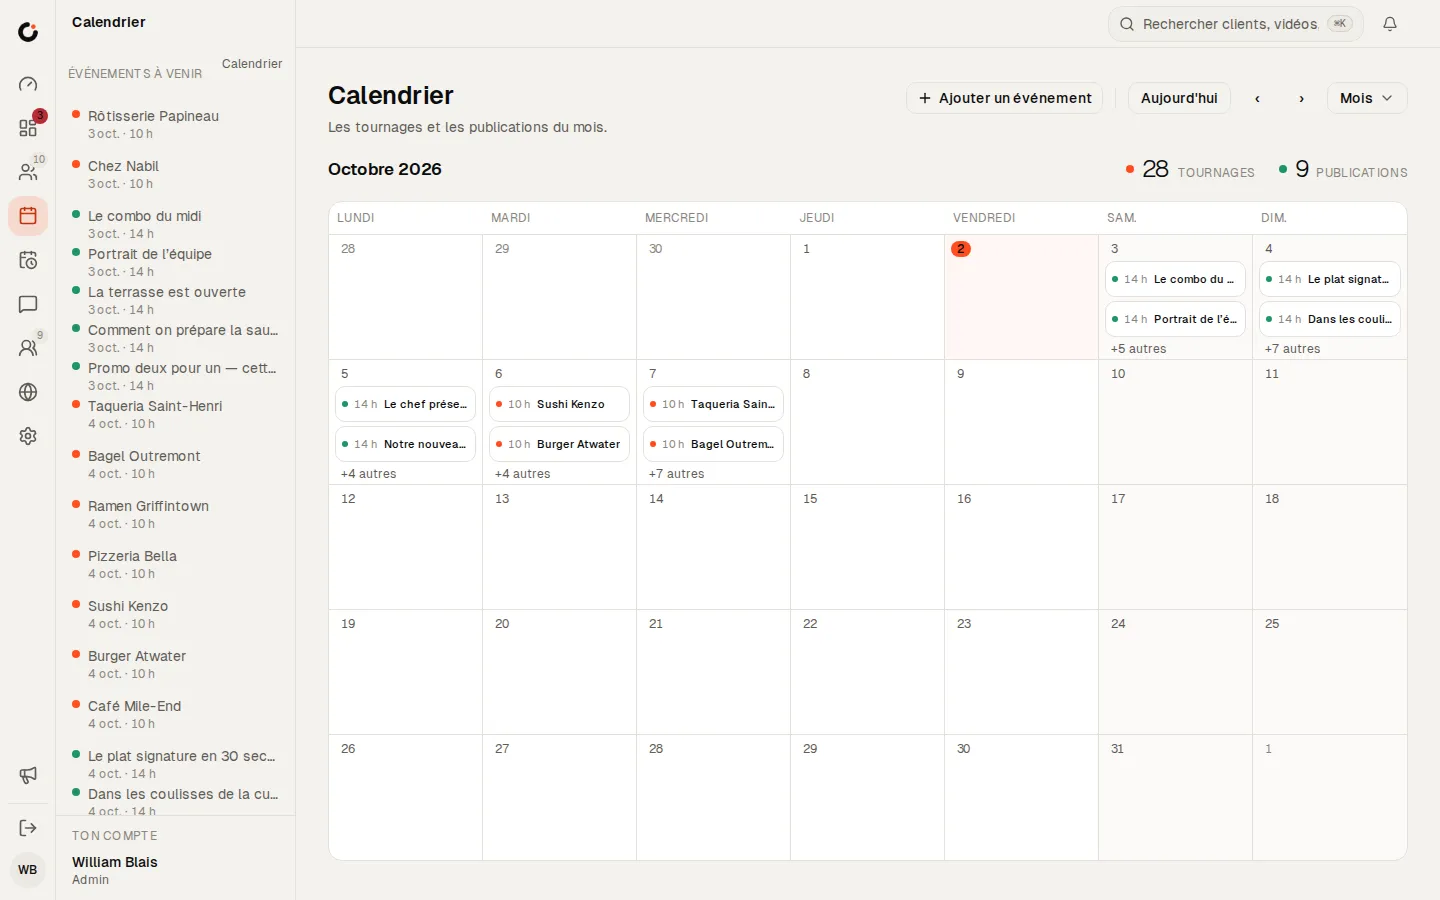Image resolution: width=1440 pixels, height=900 pixels.
Task: Select the October 15 day cell
Action: tap(867, 547)
